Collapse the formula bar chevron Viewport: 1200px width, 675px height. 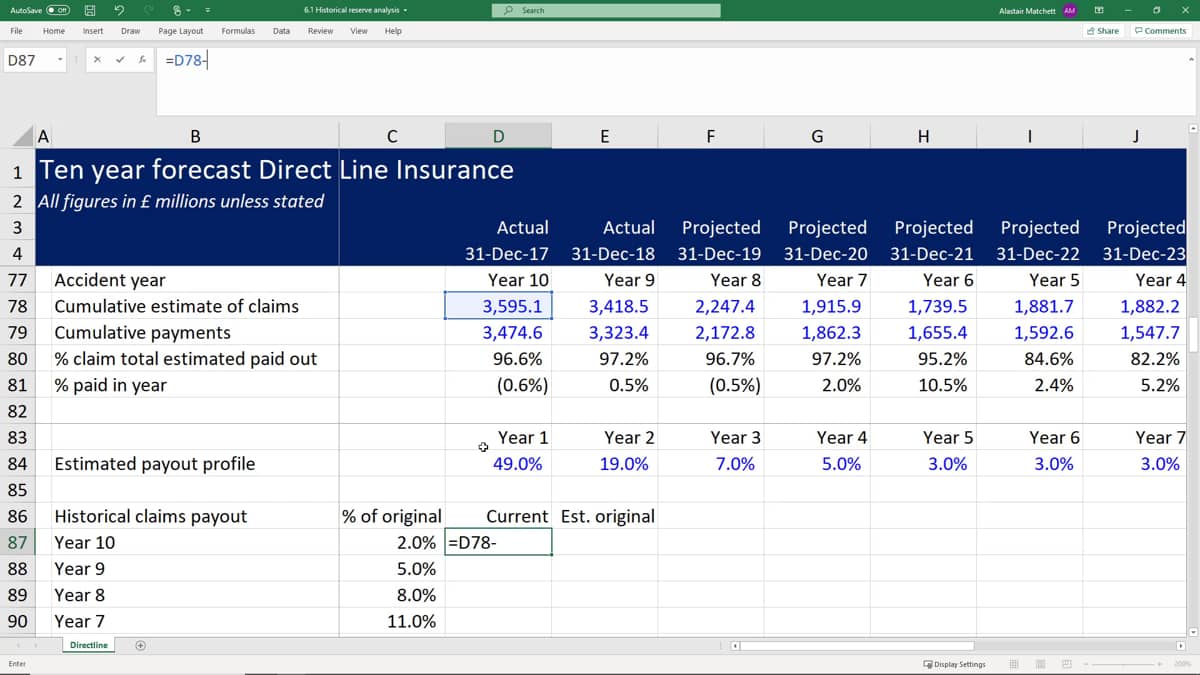(x=1191, y=59)
